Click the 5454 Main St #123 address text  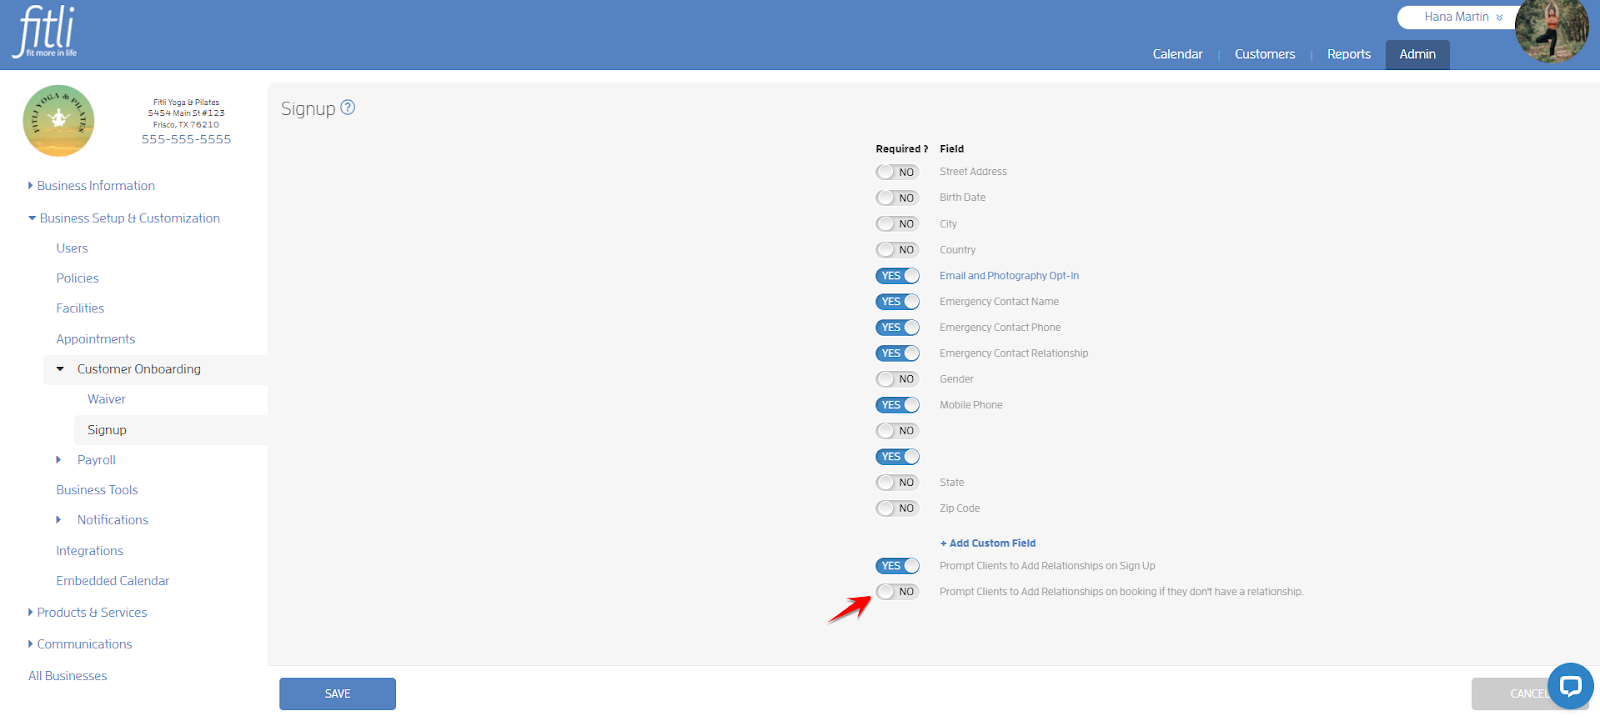pyautogui.click(x=186, y=113)
